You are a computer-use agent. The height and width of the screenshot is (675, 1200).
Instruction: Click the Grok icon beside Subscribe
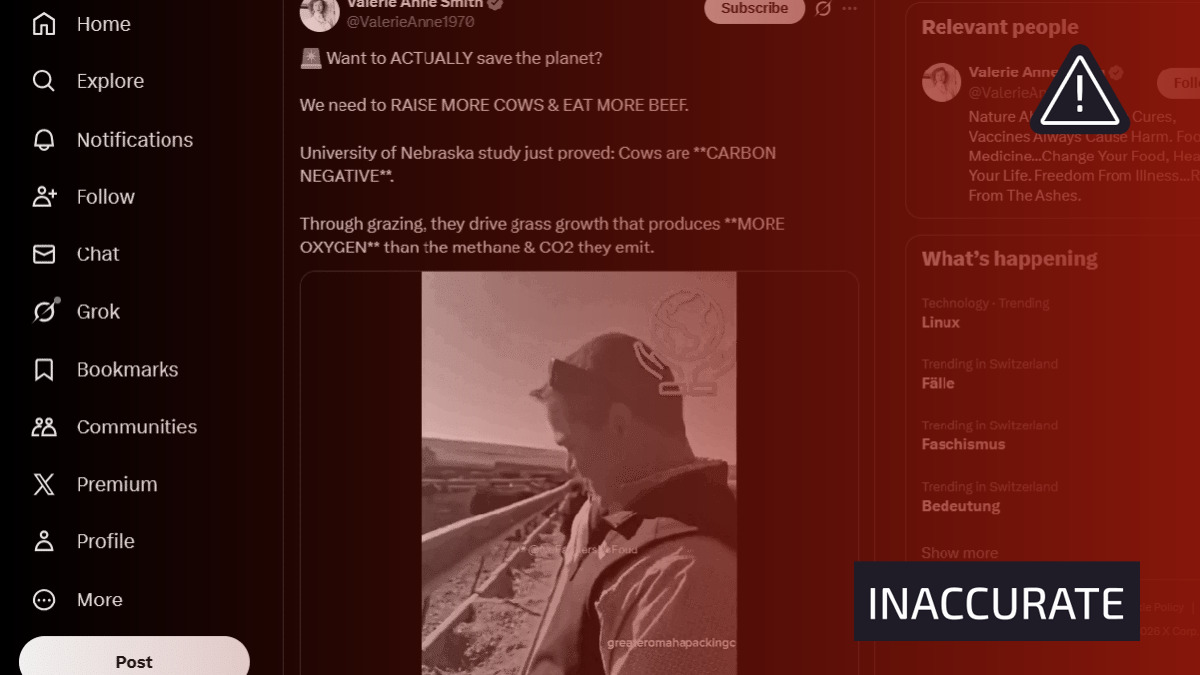coord(823,9)
